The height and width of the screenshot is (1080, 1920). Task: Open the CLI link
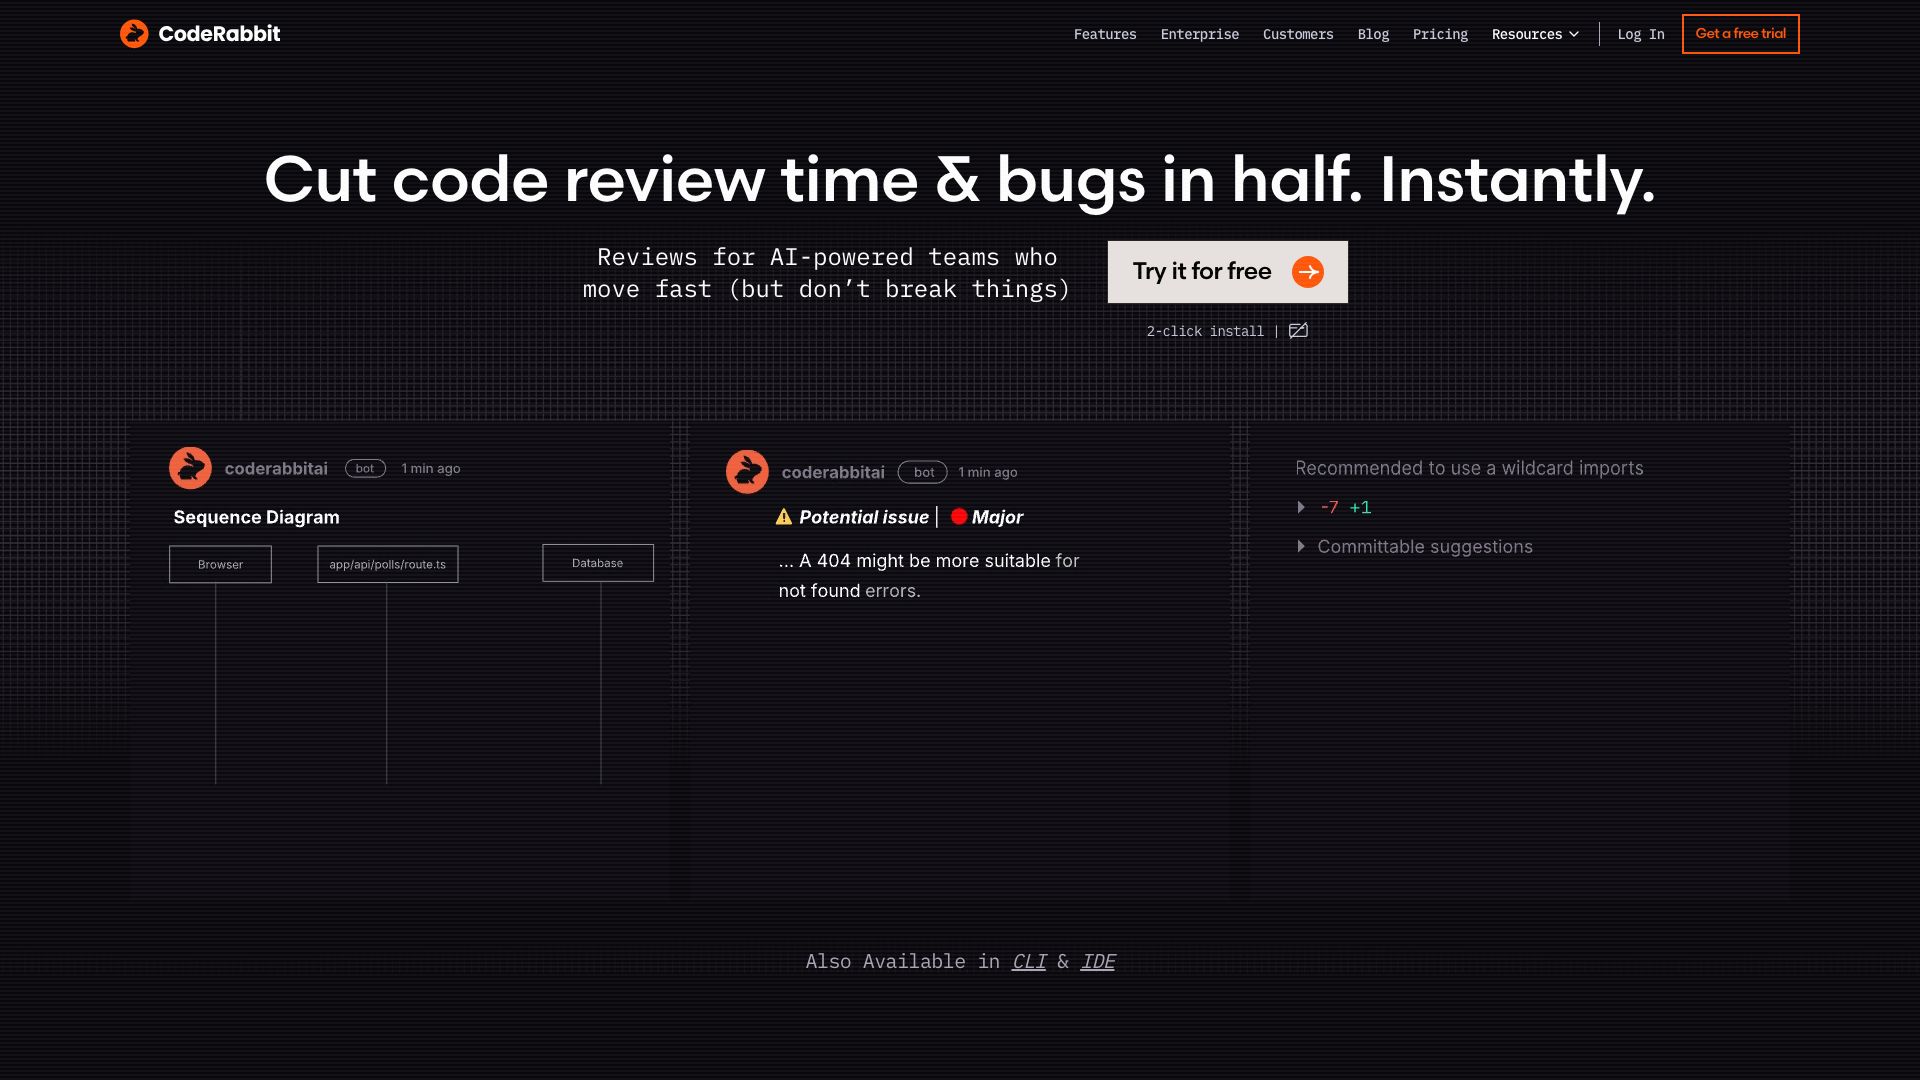click(x=1028, y=961)
